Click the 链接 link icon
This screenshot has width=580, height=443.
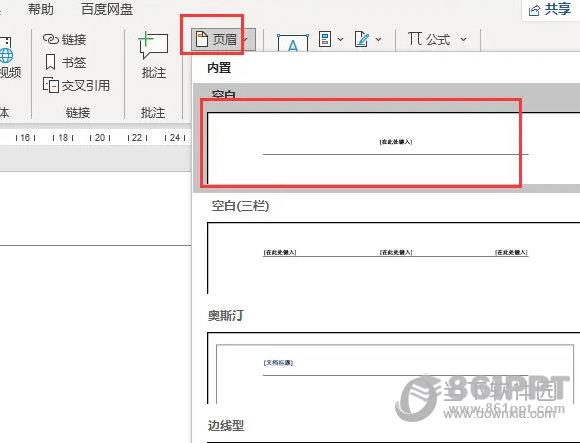[51, 39]
